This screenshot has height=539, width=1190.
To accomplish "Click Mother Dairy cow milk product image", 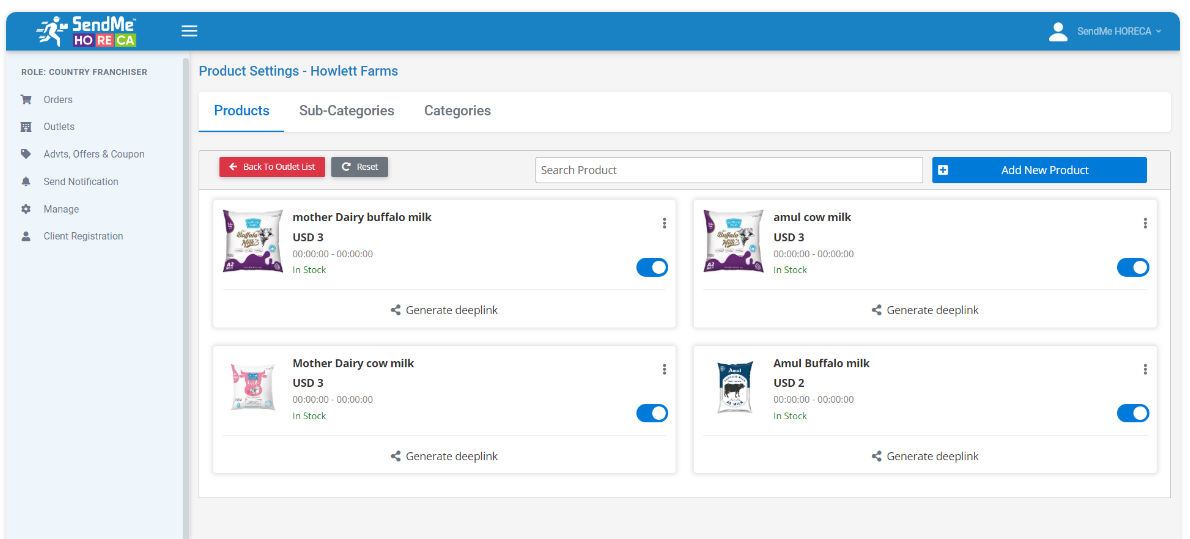I will tap(253, 387).
